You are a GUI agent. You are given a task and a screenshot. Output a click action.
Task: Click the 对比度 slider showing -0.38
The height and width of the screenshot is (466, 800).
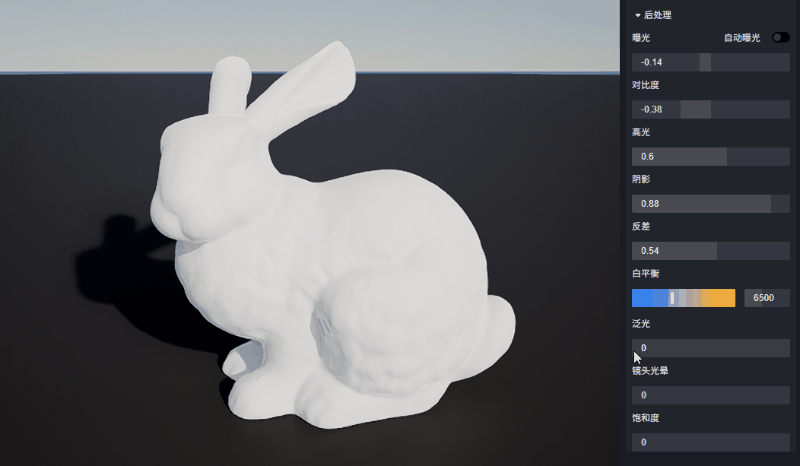711,109
